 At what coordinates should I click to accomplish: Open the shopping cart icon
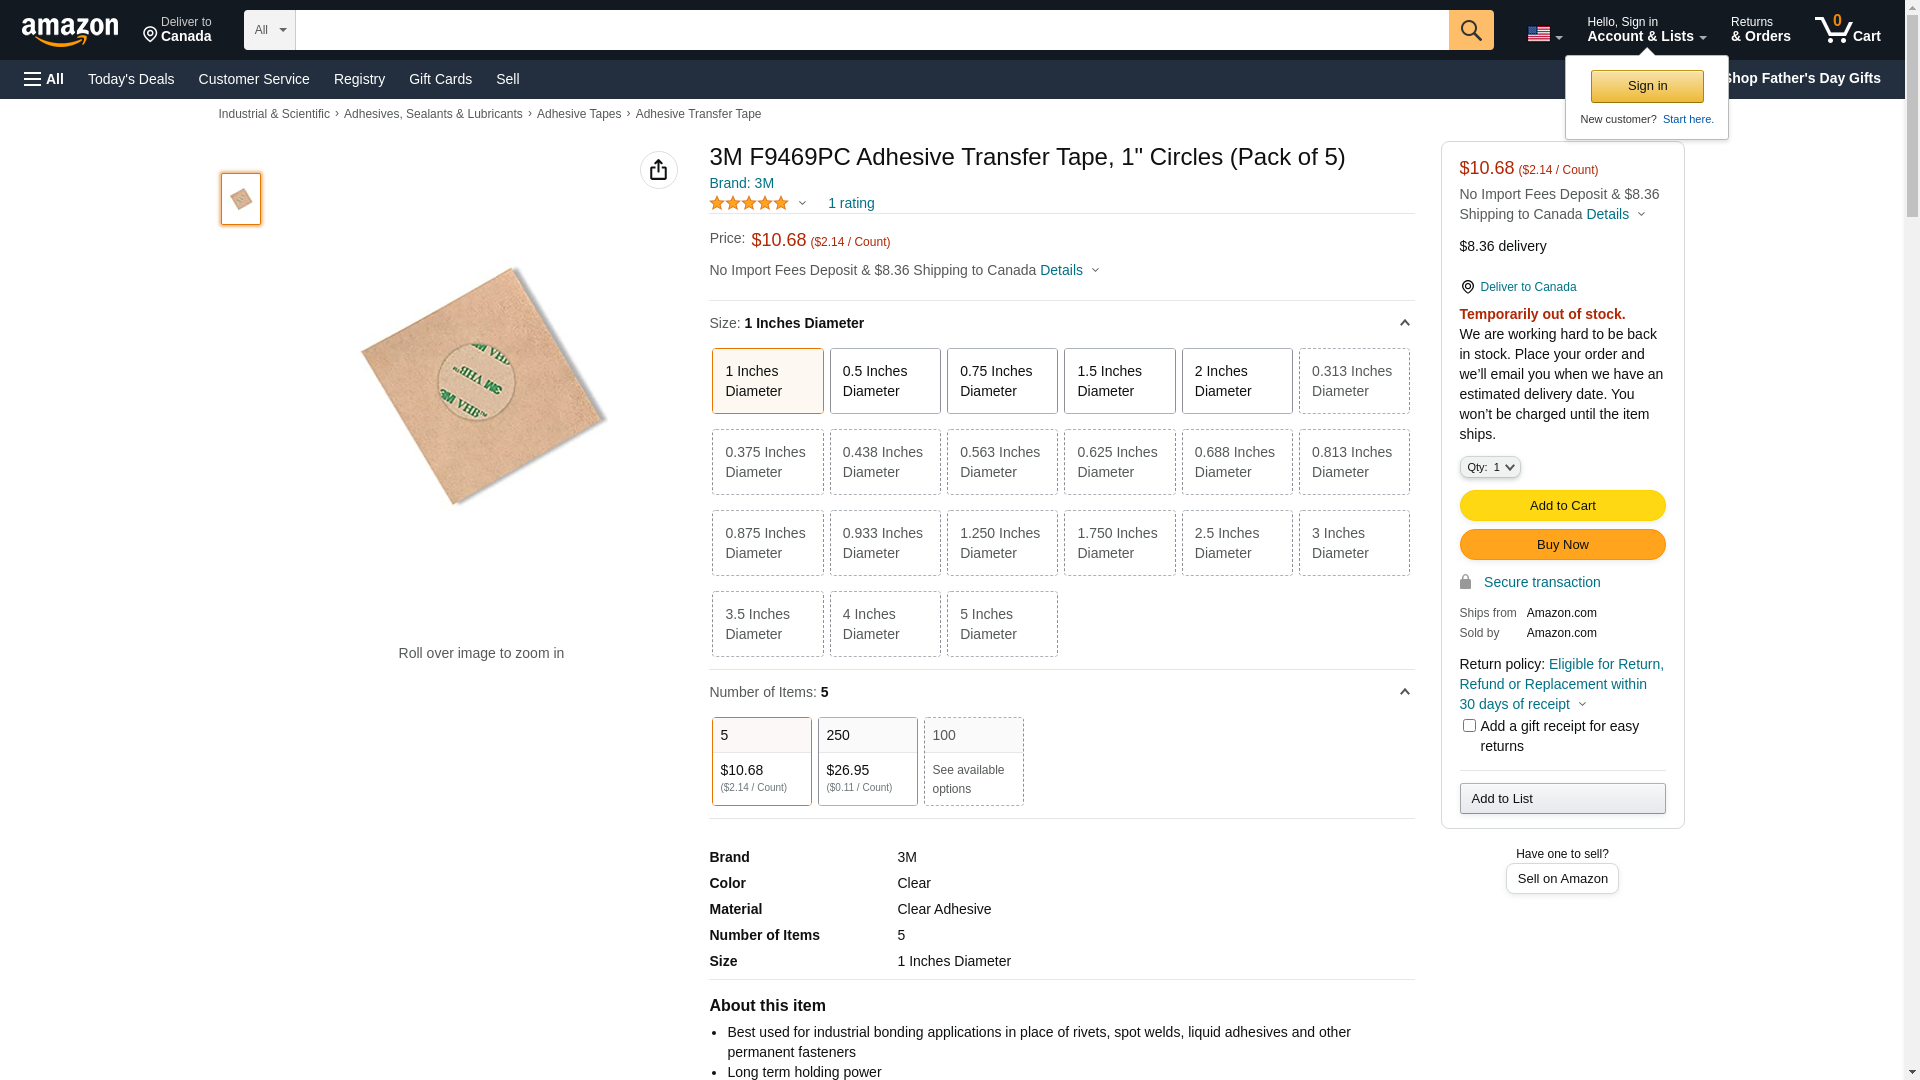point(1846,30)
